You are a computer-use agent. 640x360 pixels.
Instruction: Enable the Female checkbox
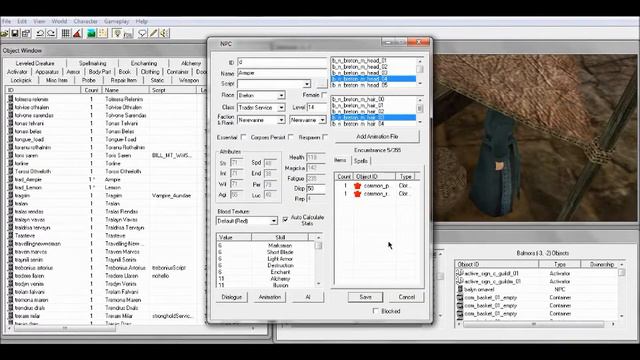(x=324, y=95)
